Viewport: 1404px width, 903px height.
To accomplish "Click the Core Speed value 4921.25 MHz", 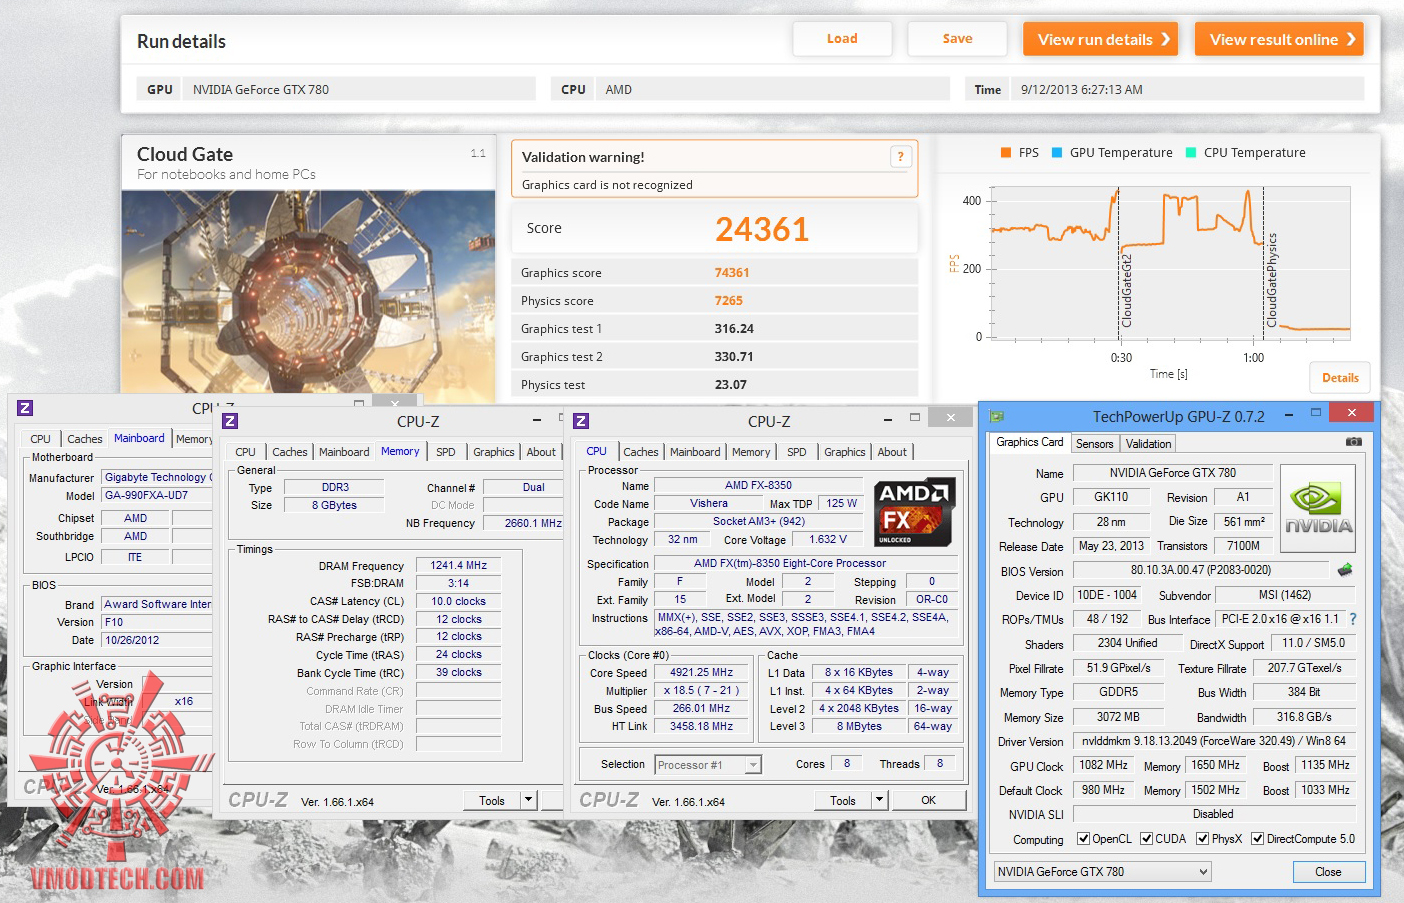I will (701, 672).
